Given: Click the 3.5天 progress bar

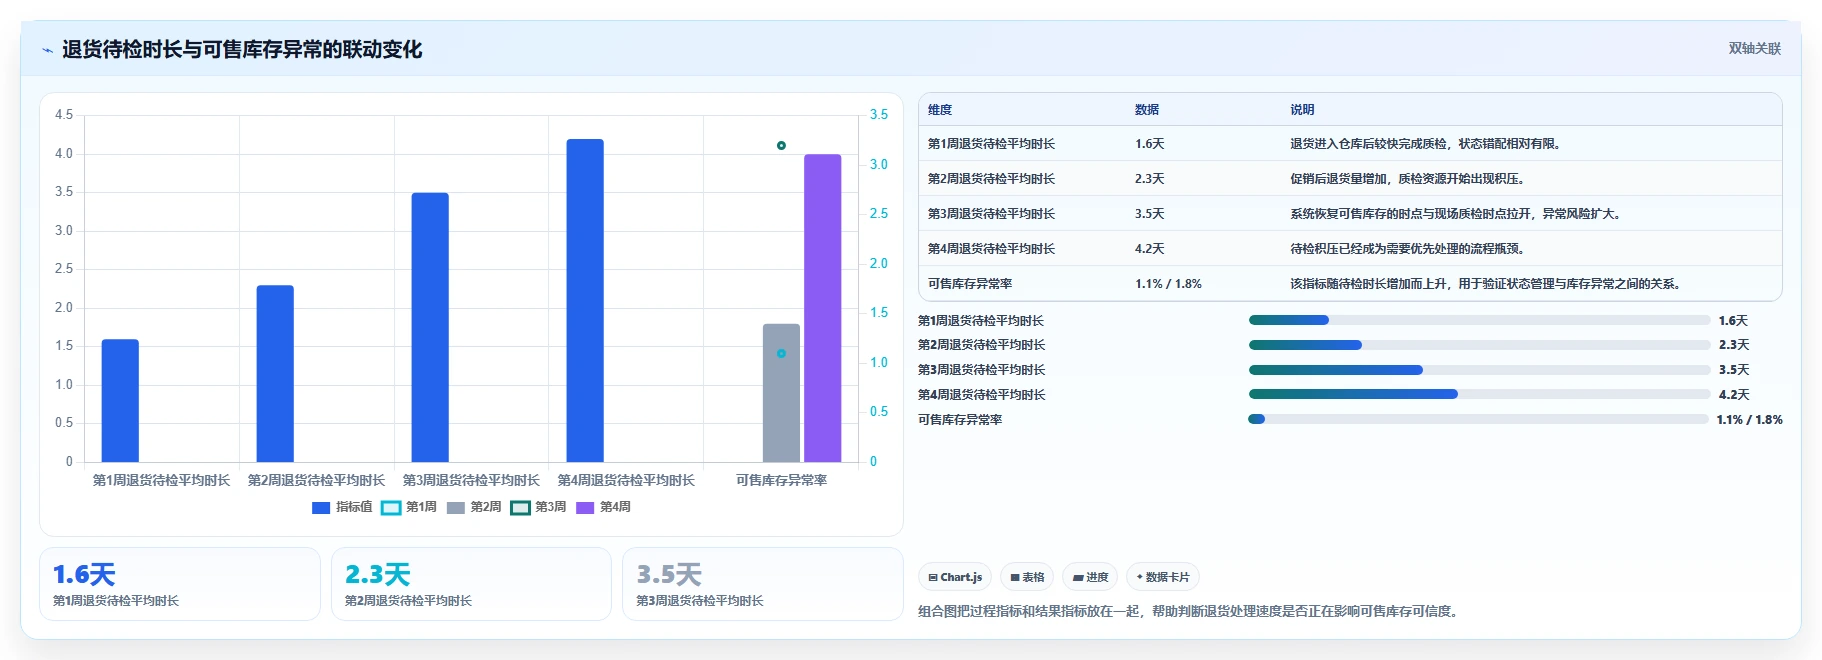Looking at the screenshot, I should [x=1479, y=370].
